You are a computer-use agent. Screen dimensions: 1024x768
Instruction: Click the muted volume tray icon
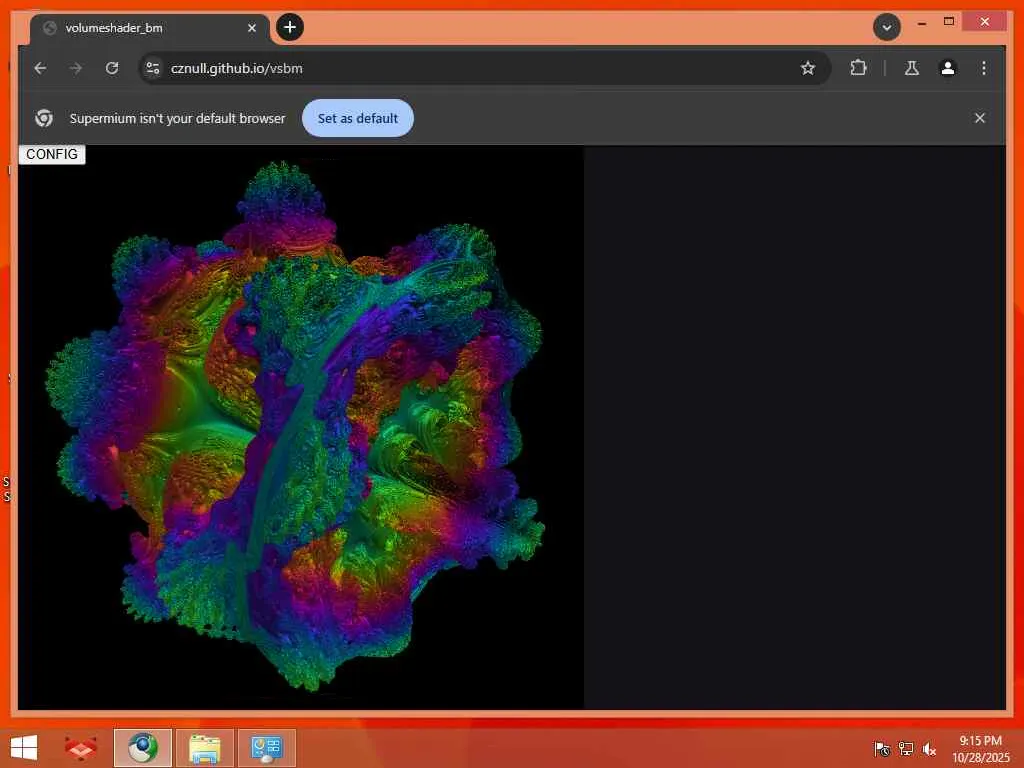point(929,748)
